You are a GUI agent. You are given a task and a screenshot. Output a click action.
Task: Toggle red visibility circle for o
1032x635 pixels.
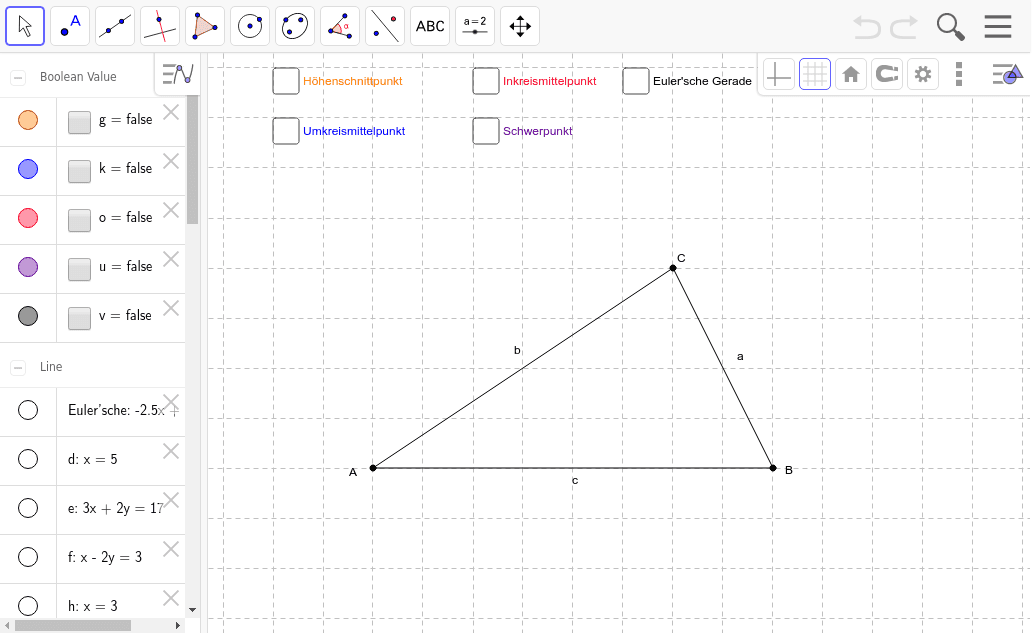tap(28, 218)
